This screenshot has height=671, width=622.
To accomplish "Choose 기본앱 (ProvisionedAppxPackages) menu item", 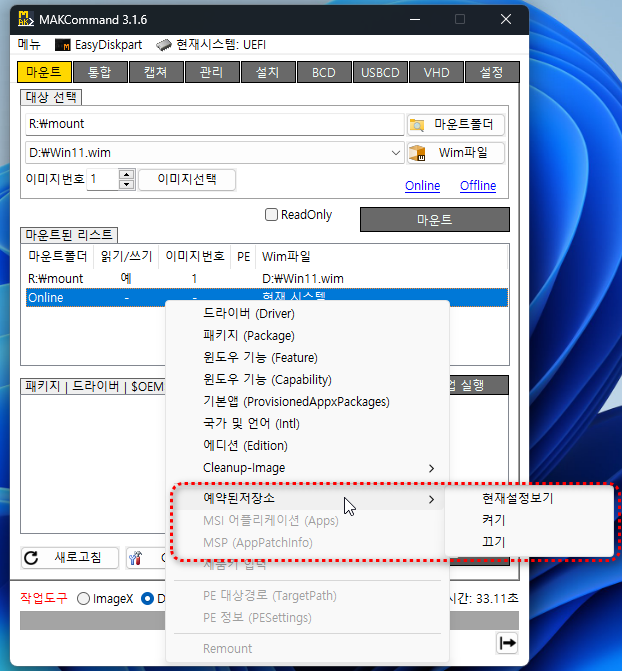I will 307,401.
